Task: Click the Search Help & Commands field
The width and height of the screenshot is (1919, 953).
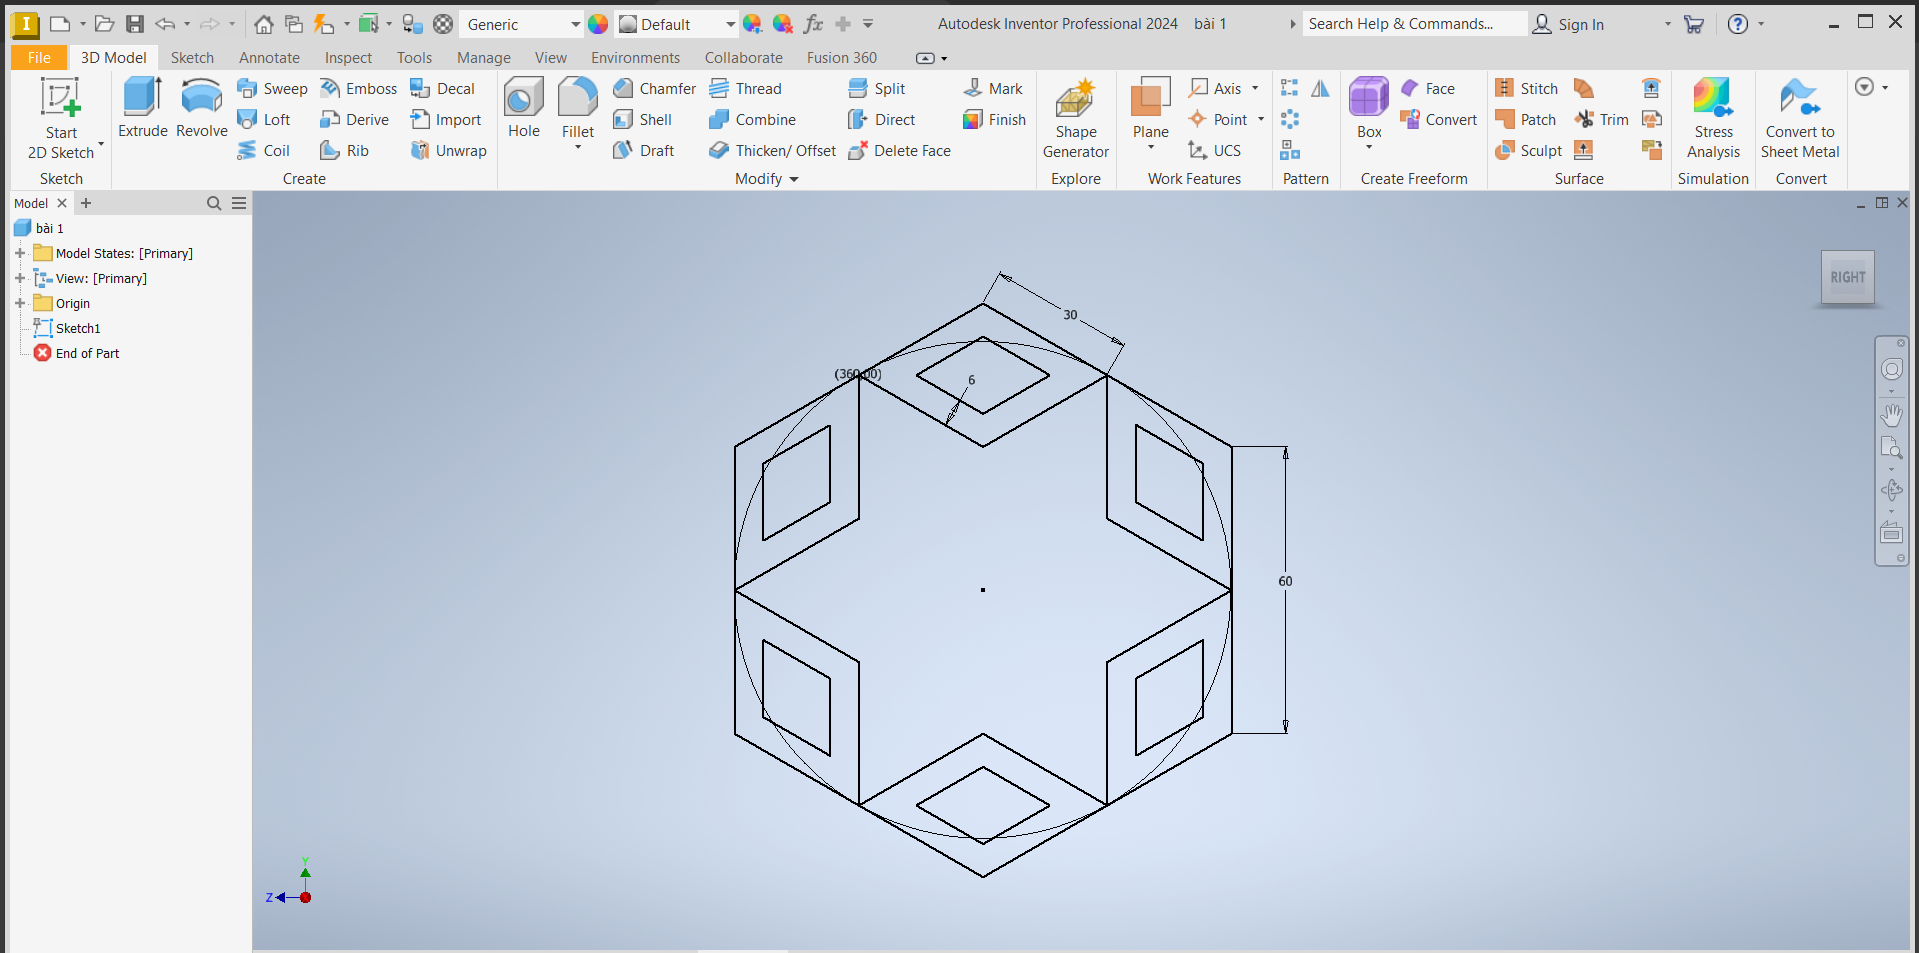Action: [x=1413, y=24]
